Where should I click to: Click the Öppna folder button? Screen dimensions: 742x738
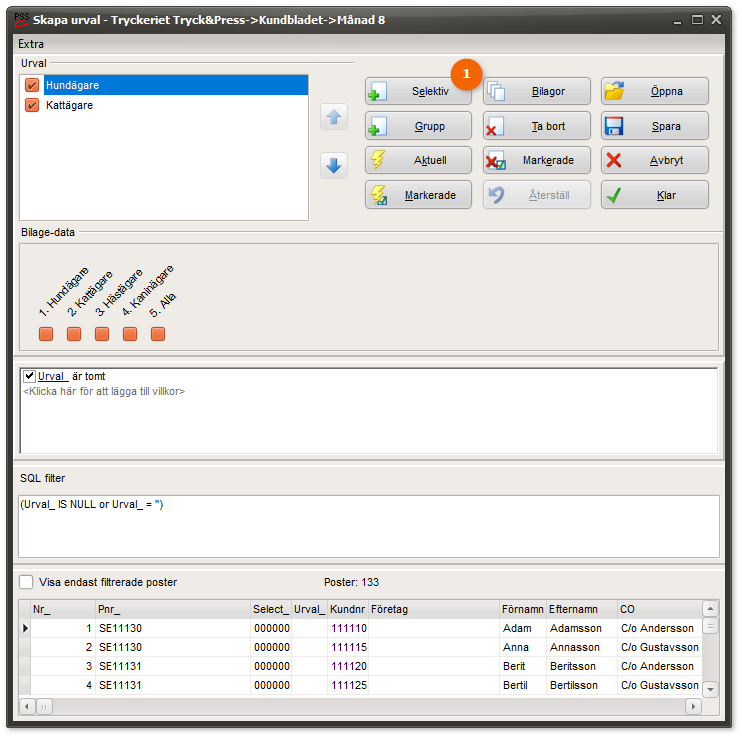[655, 91]
